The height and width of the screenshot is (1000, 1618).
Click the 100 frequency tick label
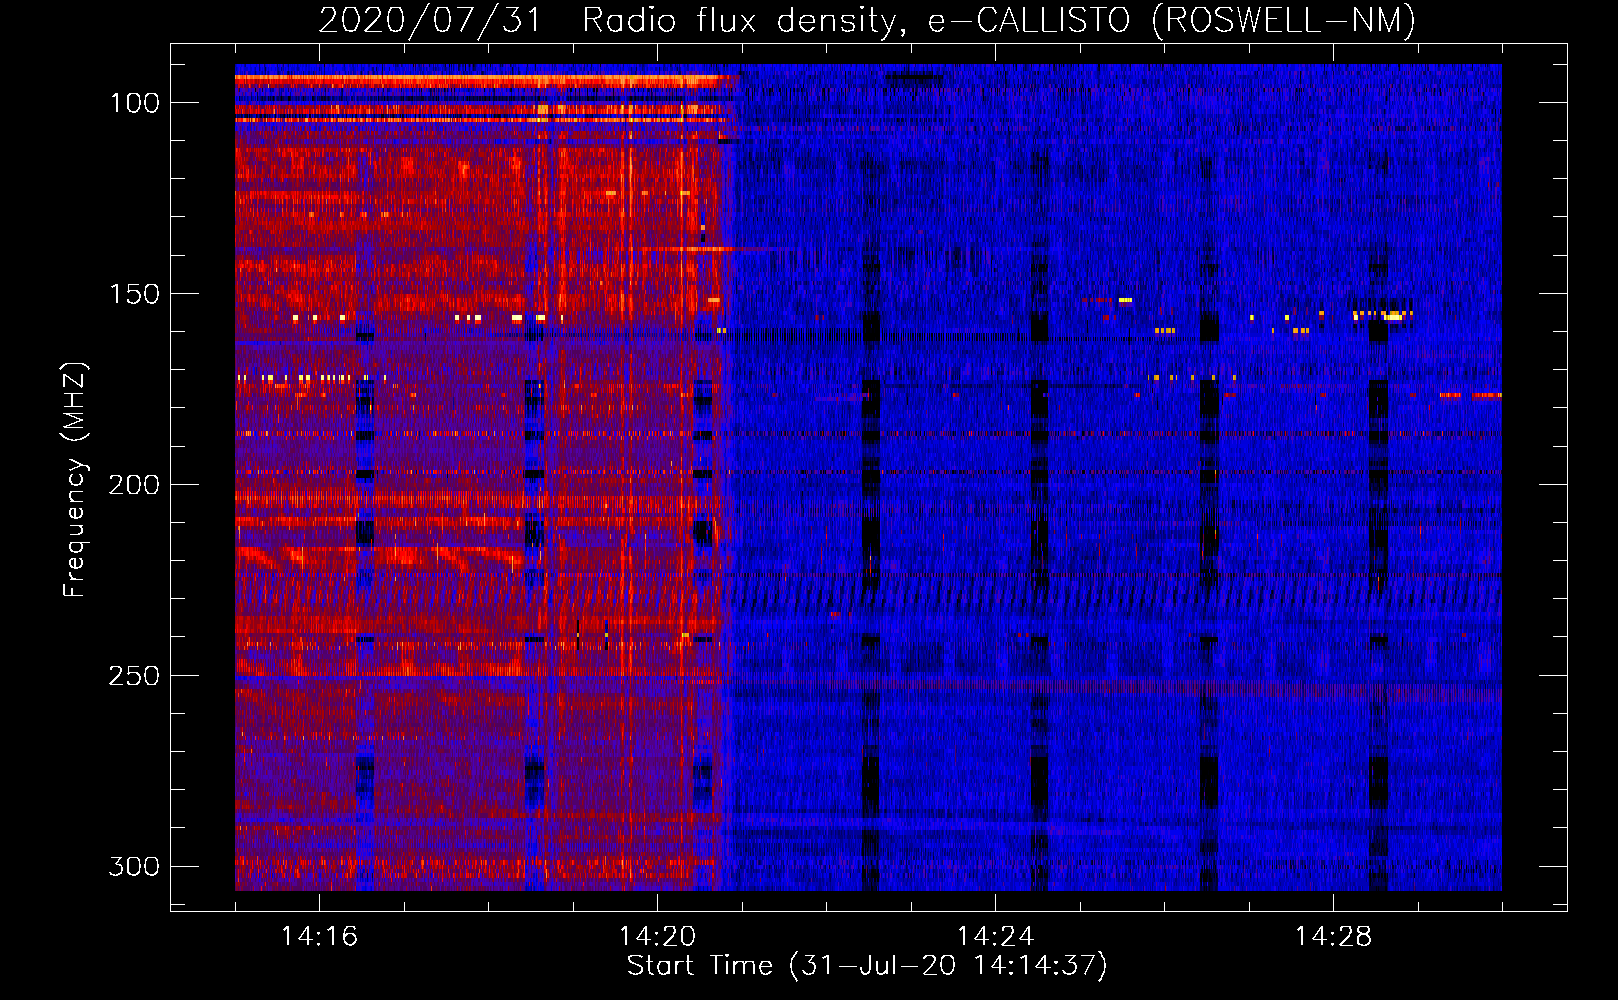tap(135, 103)
